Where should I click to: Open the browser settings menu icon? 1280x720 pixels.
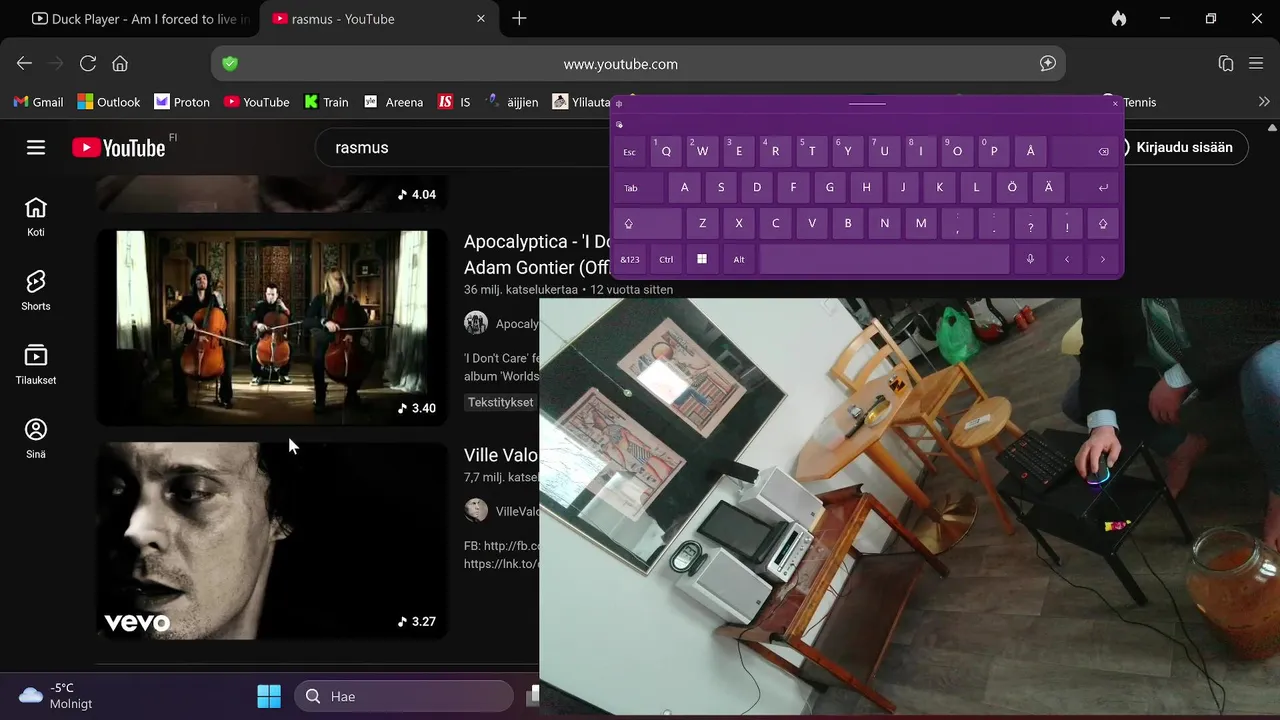point(1257,63)
